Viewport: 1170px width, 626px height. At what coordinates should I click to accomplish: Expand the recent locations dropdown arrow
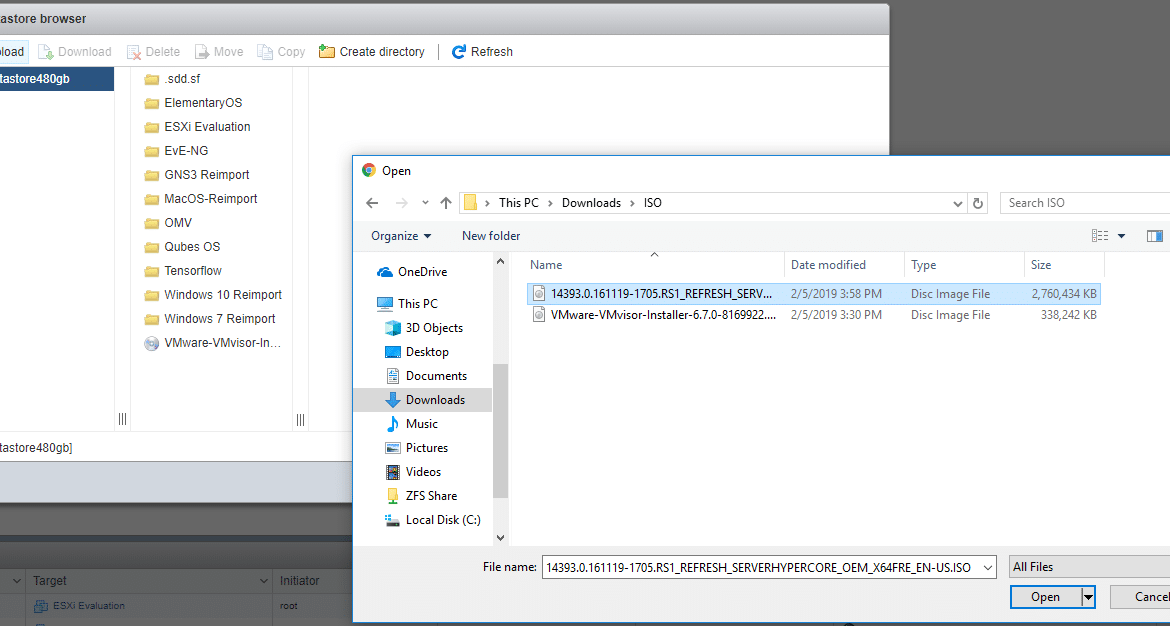[x=425, y=203]
